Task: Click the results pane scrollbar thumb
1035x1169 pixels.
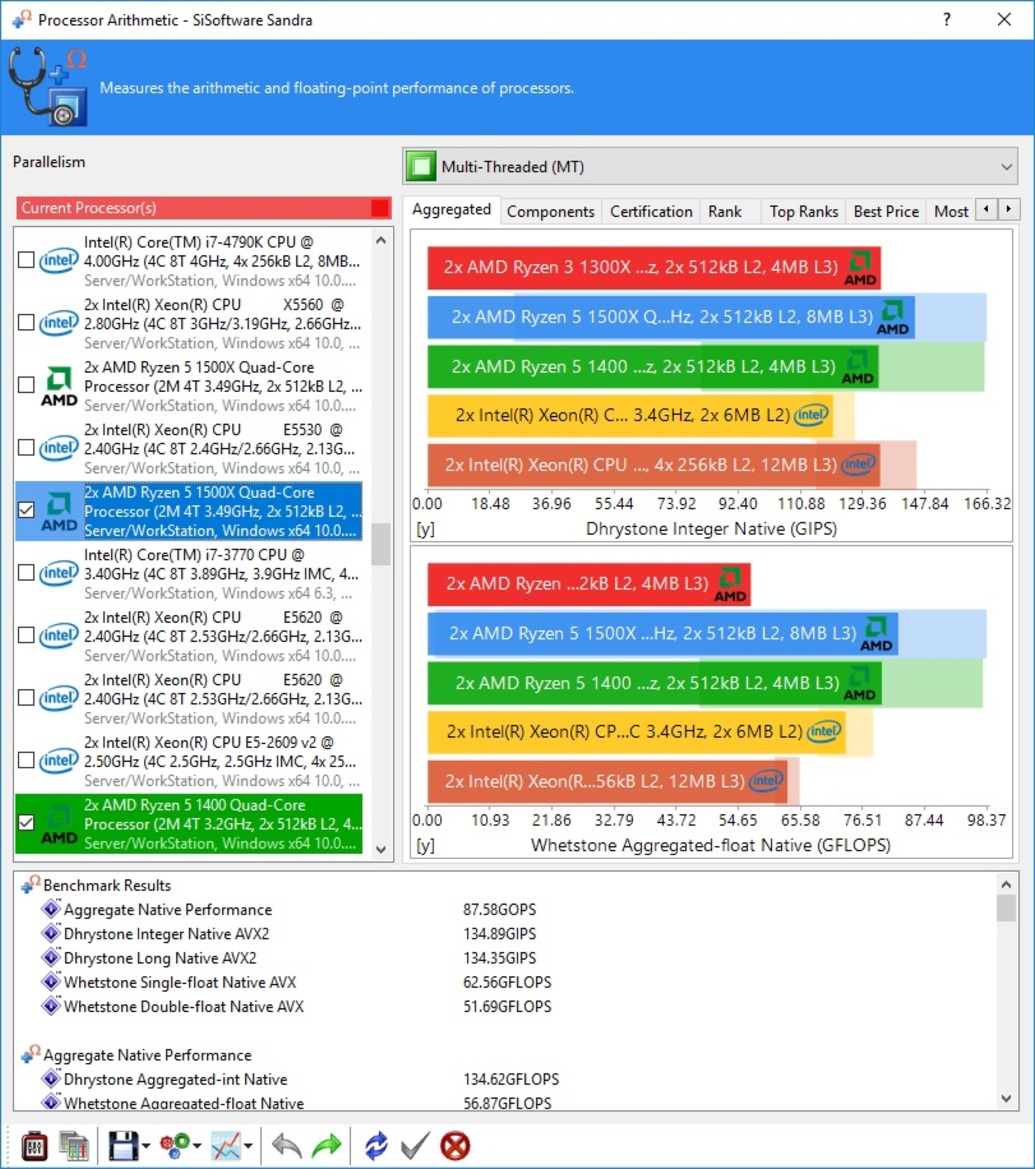Action: 1006,908
